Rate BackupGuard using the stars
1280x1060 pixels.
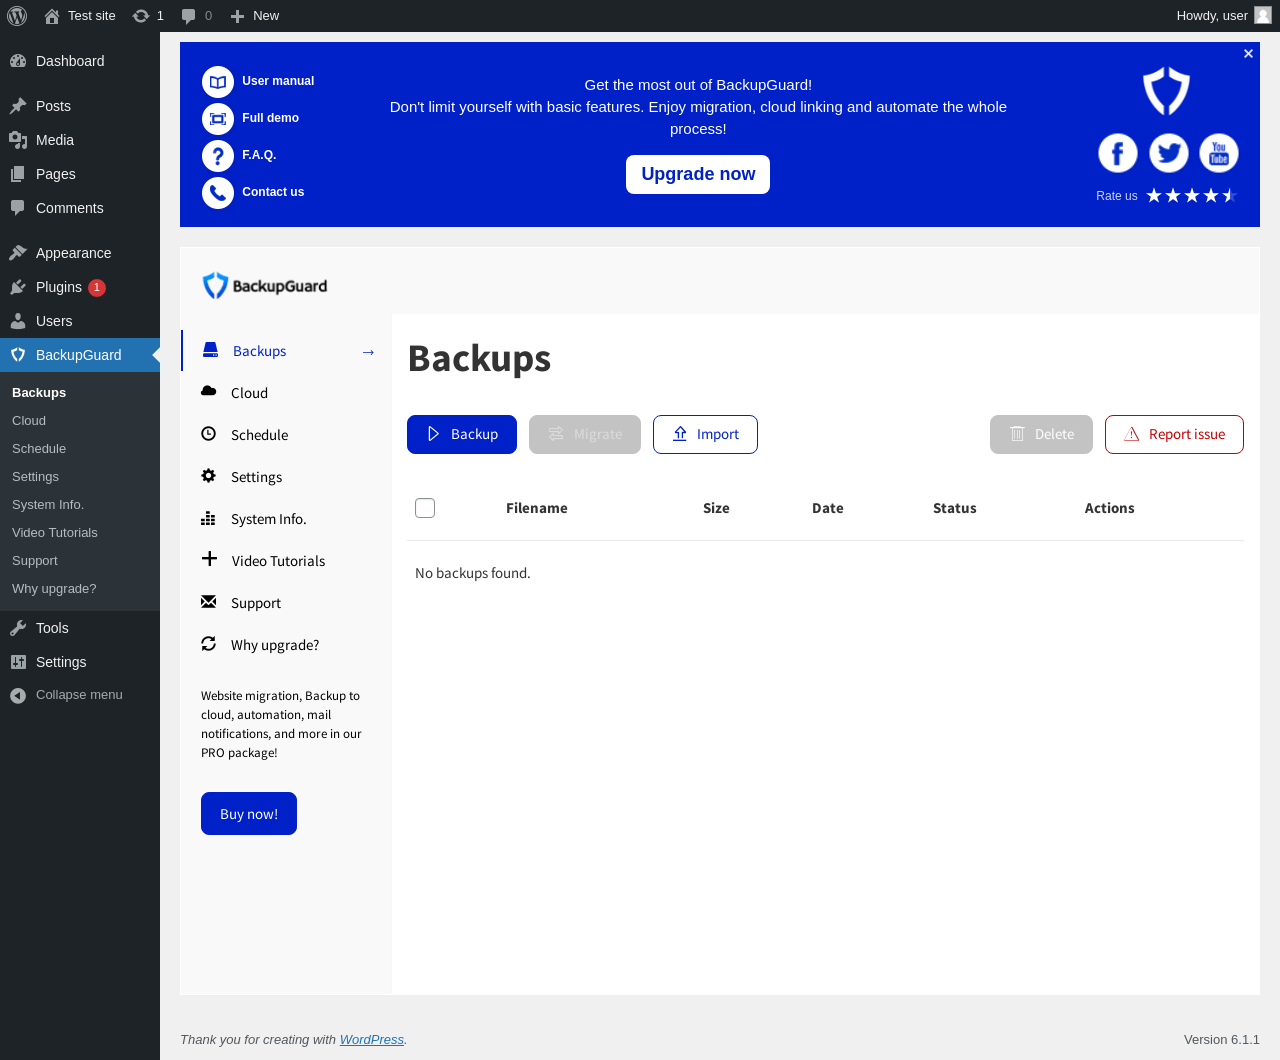pos(1192,196)
